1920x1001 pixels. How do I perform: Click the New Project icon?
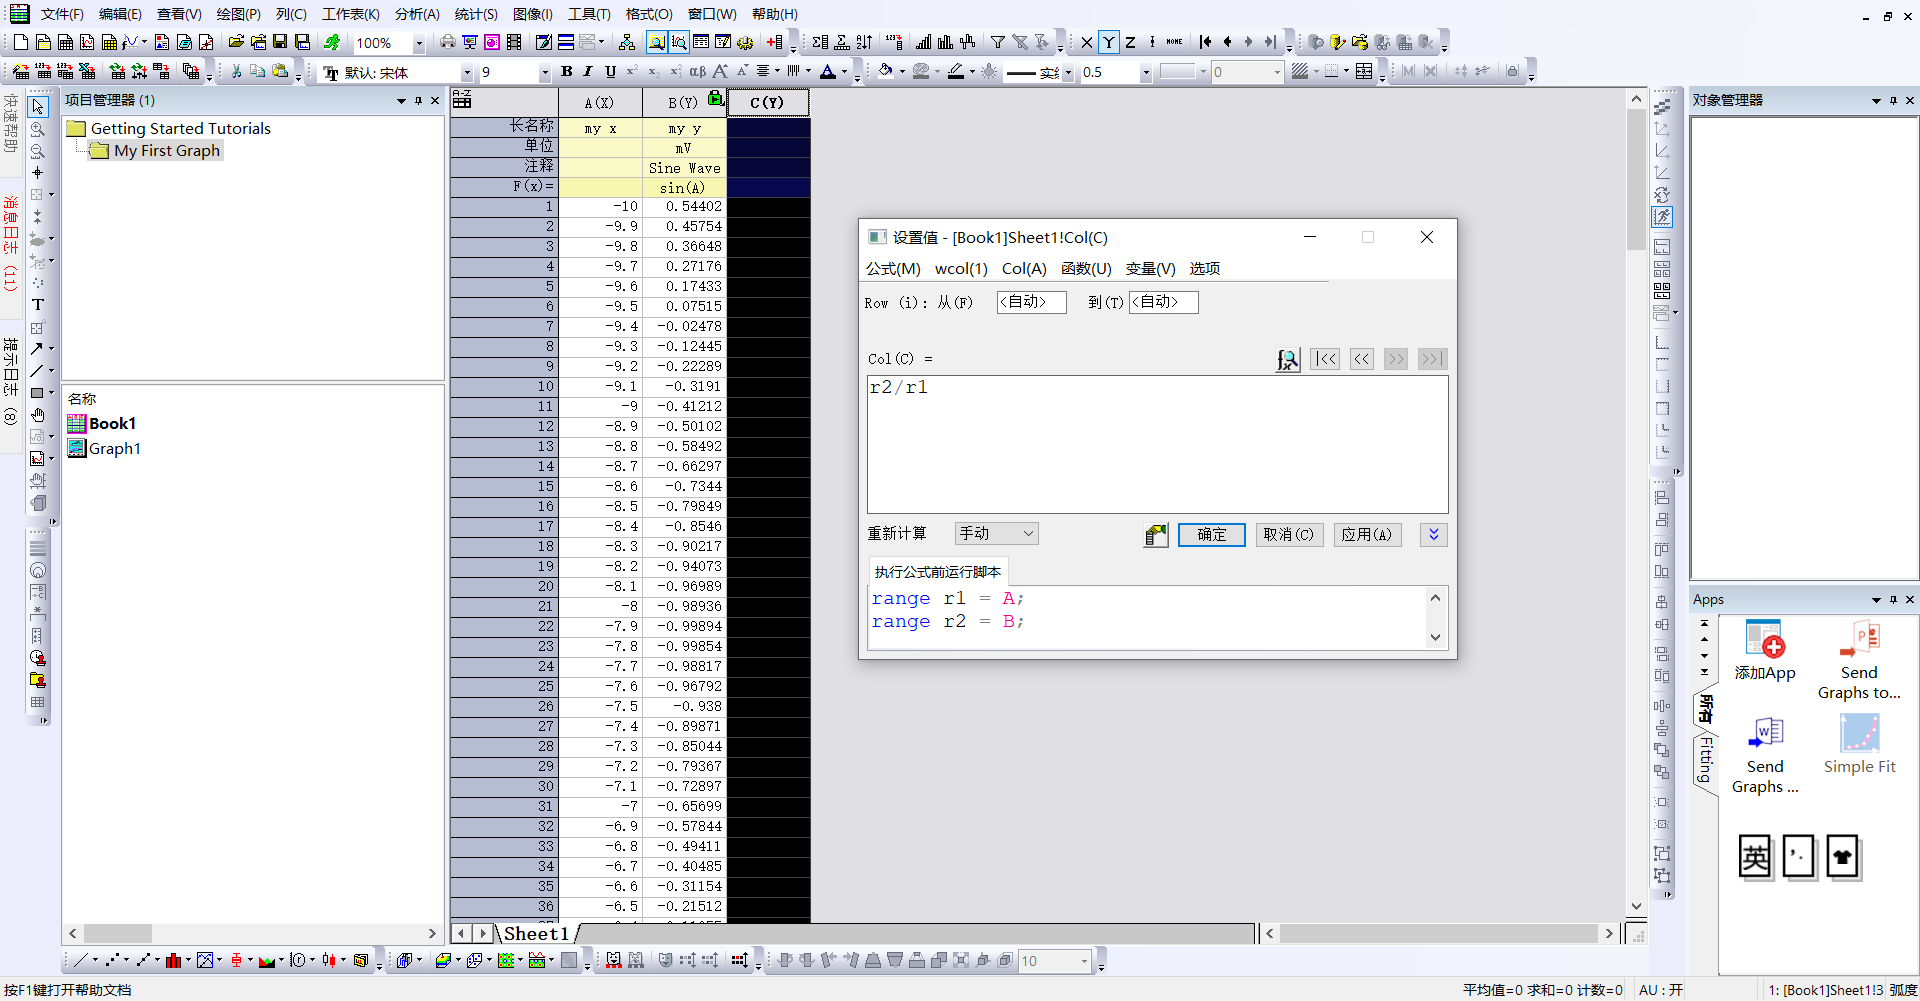pos(21,42)
